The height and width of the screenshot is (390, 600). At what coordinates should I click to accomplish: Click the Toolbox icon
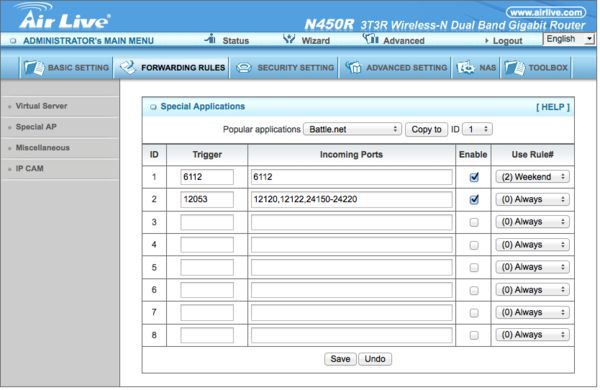click(514, 68)
